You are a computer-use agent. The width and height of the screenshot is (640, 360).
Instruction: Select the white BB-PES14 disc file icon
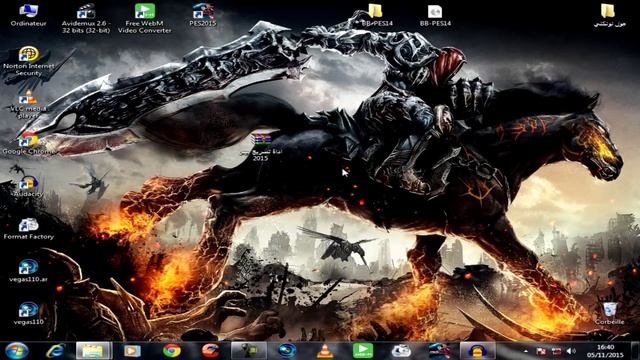point(435,15)
